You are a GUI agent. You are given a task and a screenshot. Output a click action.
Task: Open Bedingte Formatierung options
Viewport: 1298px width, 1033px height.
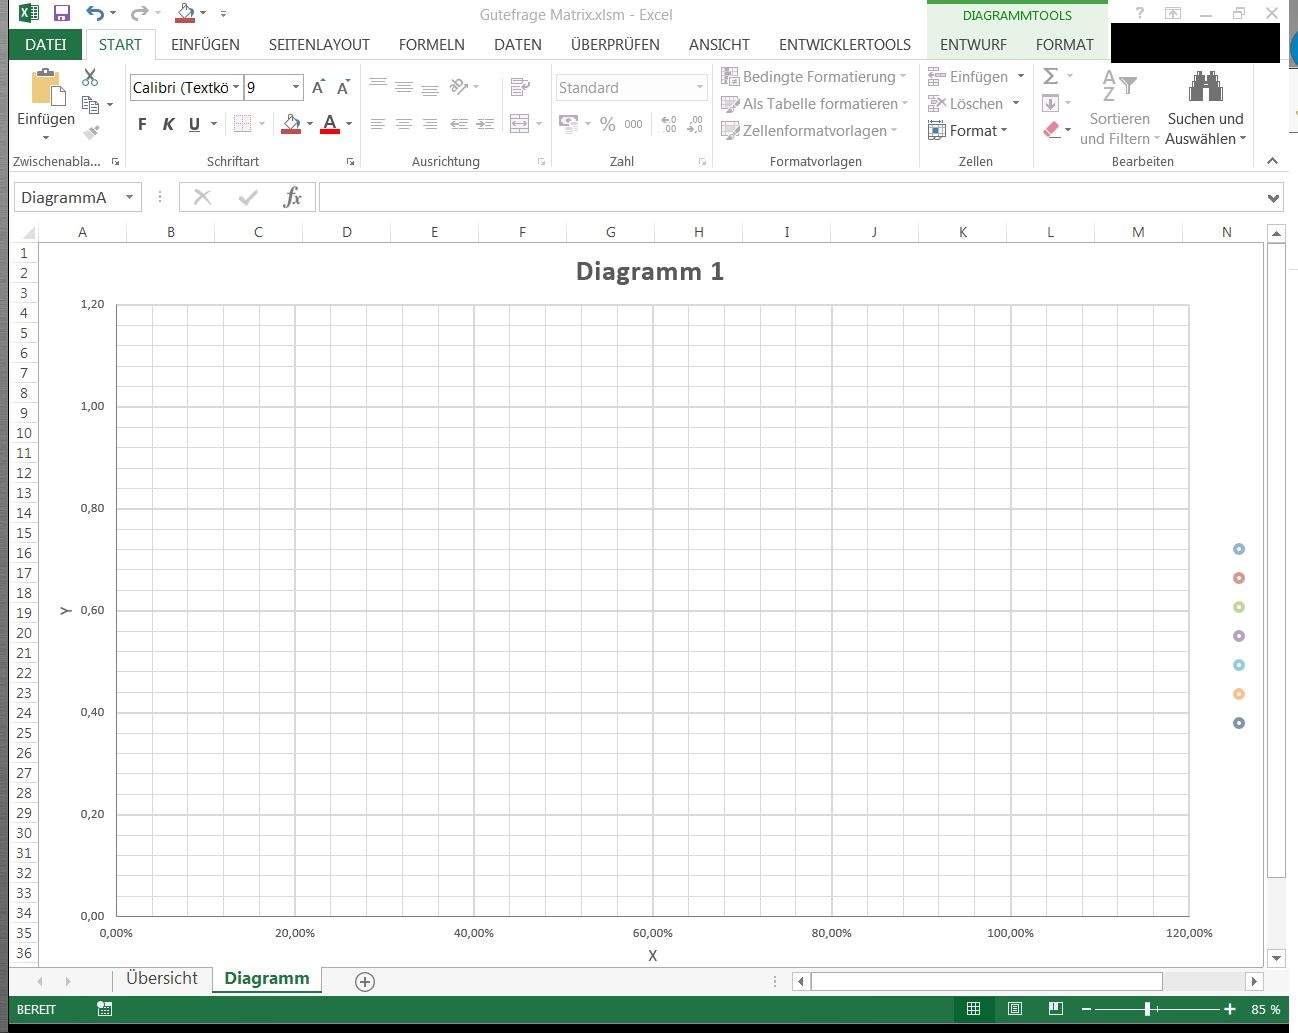pos(814,76)
